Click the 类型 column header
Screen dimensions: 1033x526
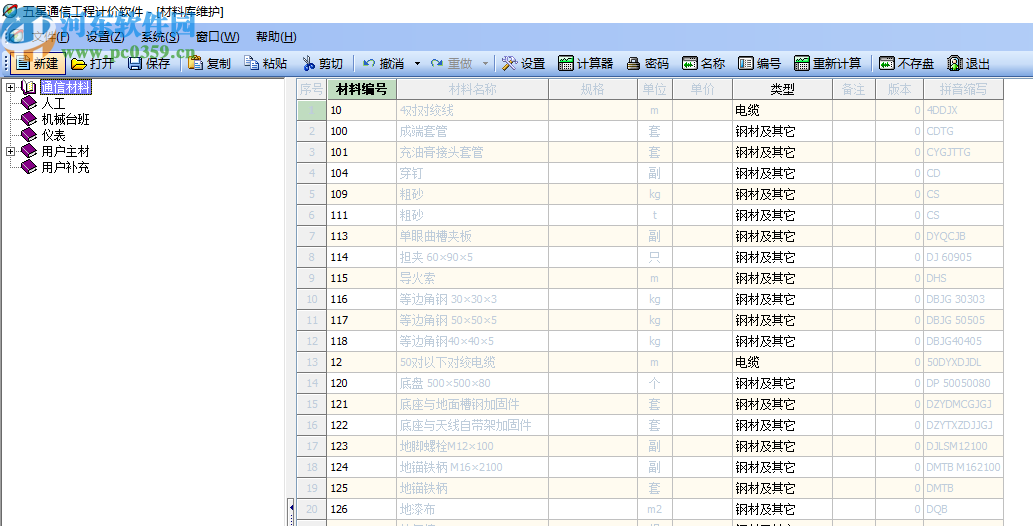pos(782,89)
